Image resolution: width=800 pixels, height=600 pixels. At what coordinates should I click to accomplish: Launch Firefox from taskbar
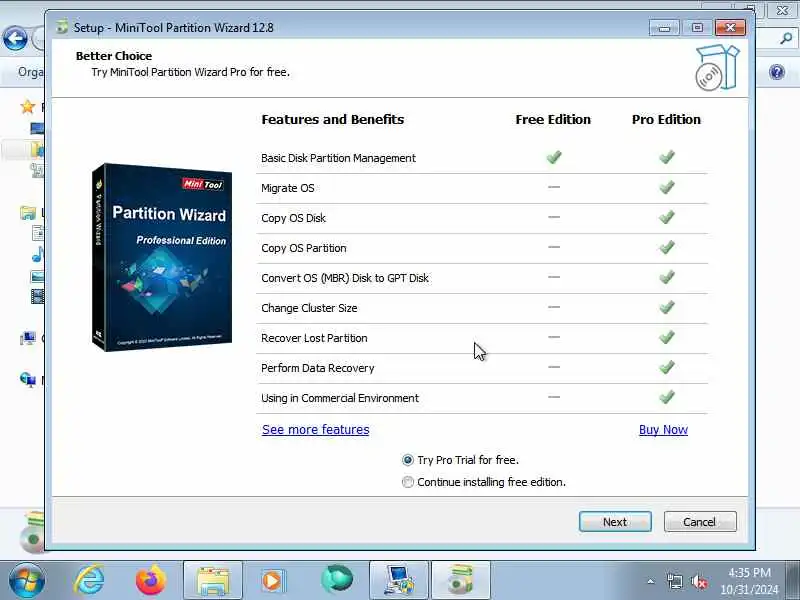pyautogui.click(x=151, y=580)
